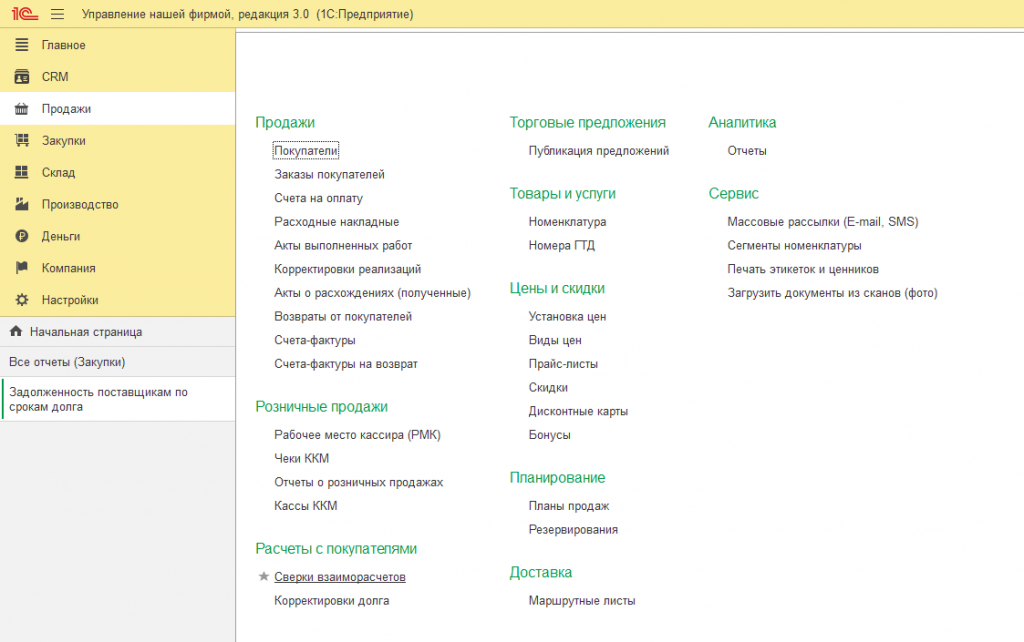Screen dimensions: 1024x642
Task: Click the Закупки cart icon
Action: click(22, 140)
